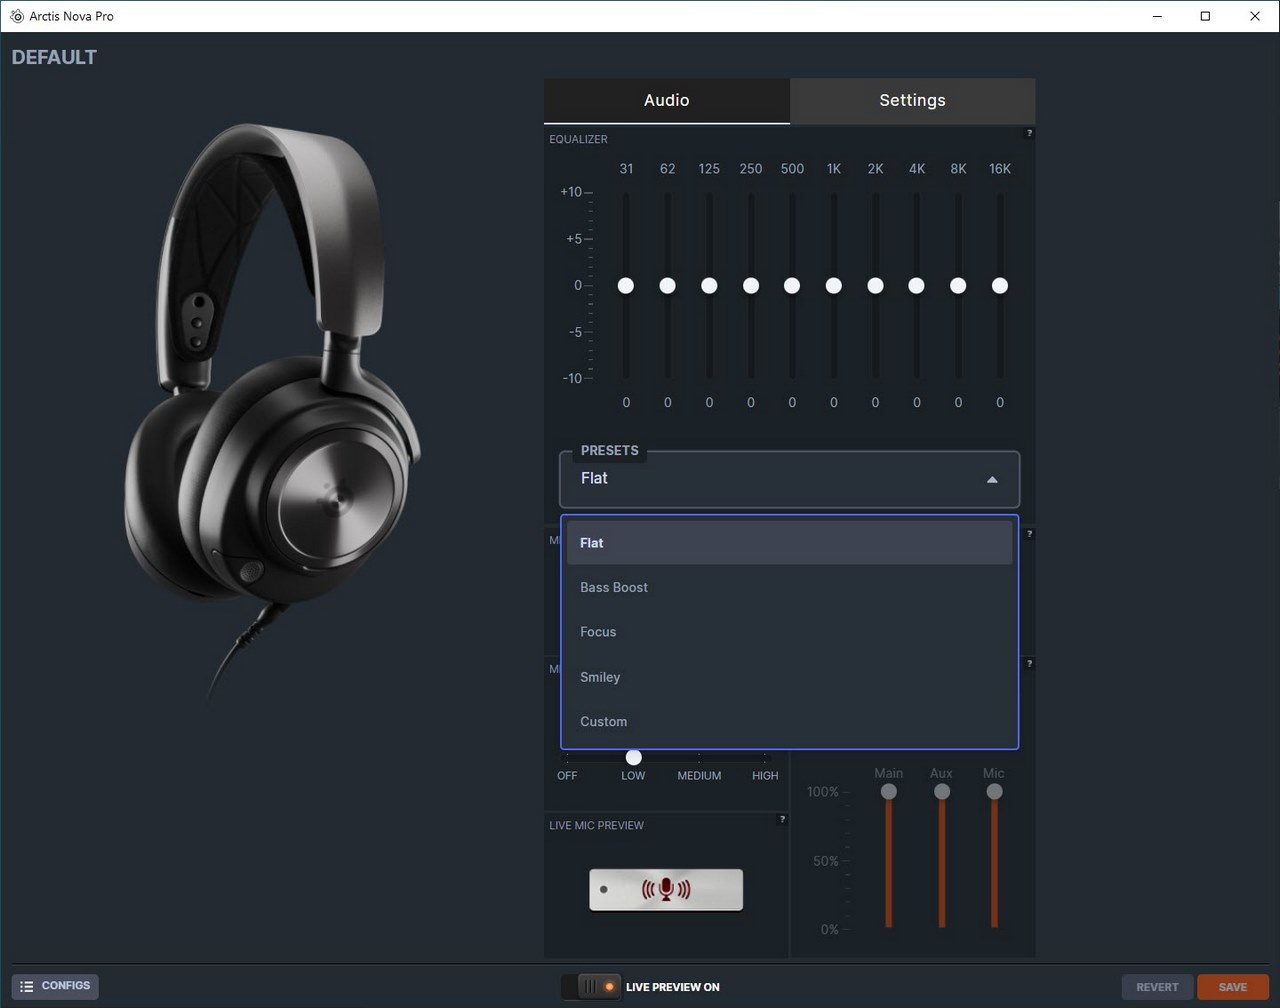The height and width of the screenshot is (1008, 1280).
Task: Collapse the Presets dropdown arrow
Action: [x=992, y=480]
